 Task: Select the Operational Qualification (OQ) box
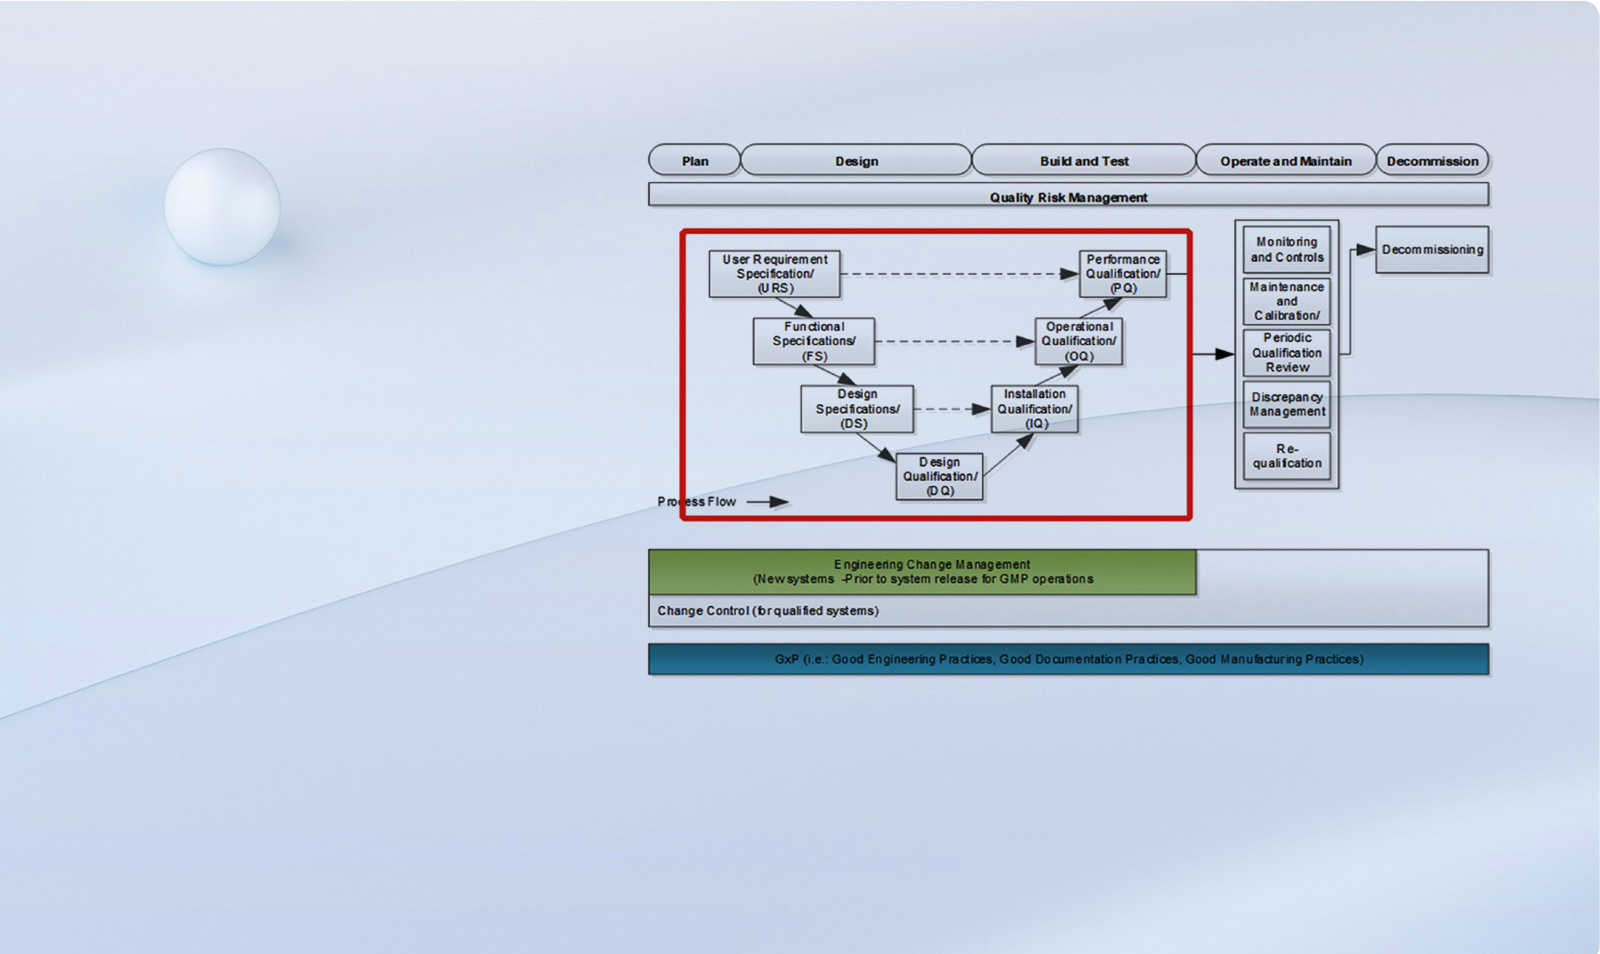[1079, 341]
